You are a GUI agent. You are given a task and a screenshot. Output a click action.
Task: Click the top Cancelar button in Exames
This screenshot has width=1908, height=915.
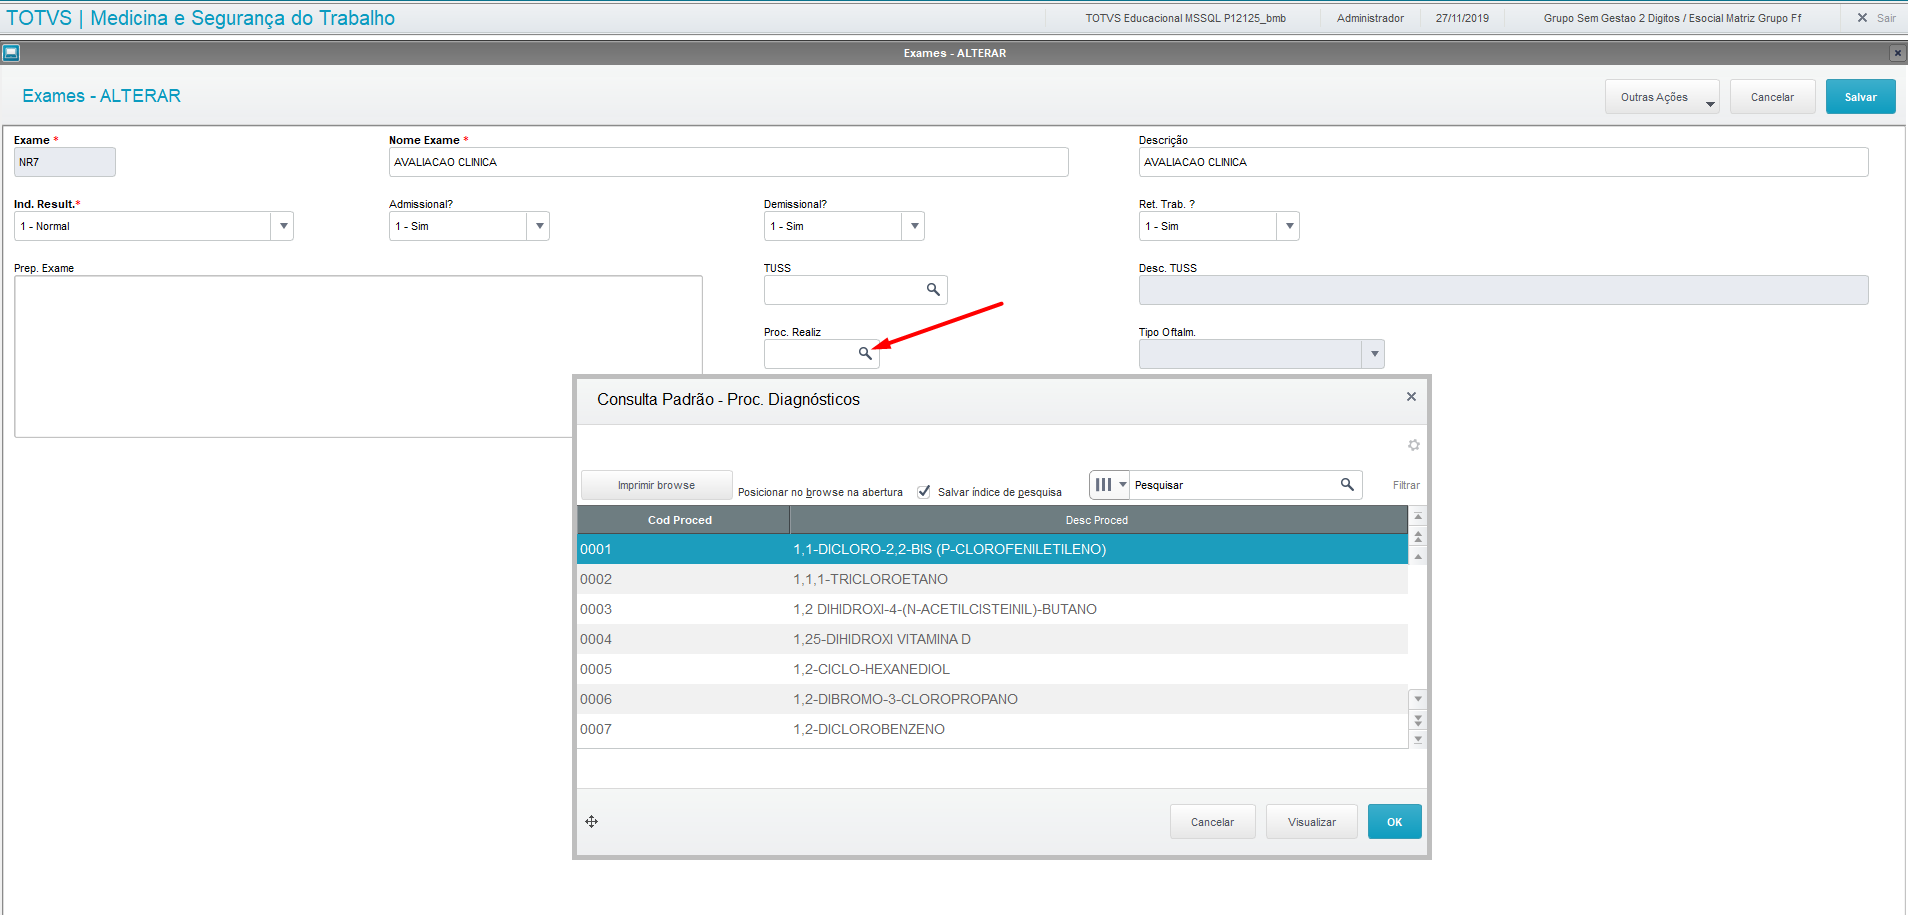1772,97
